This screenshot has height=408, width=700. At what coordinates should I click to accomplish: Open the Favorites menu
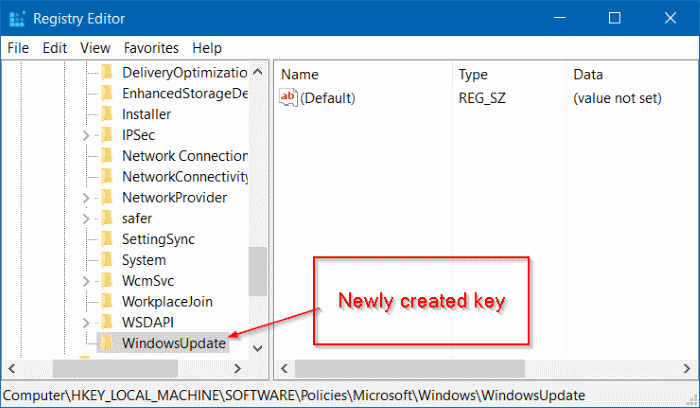151,48
